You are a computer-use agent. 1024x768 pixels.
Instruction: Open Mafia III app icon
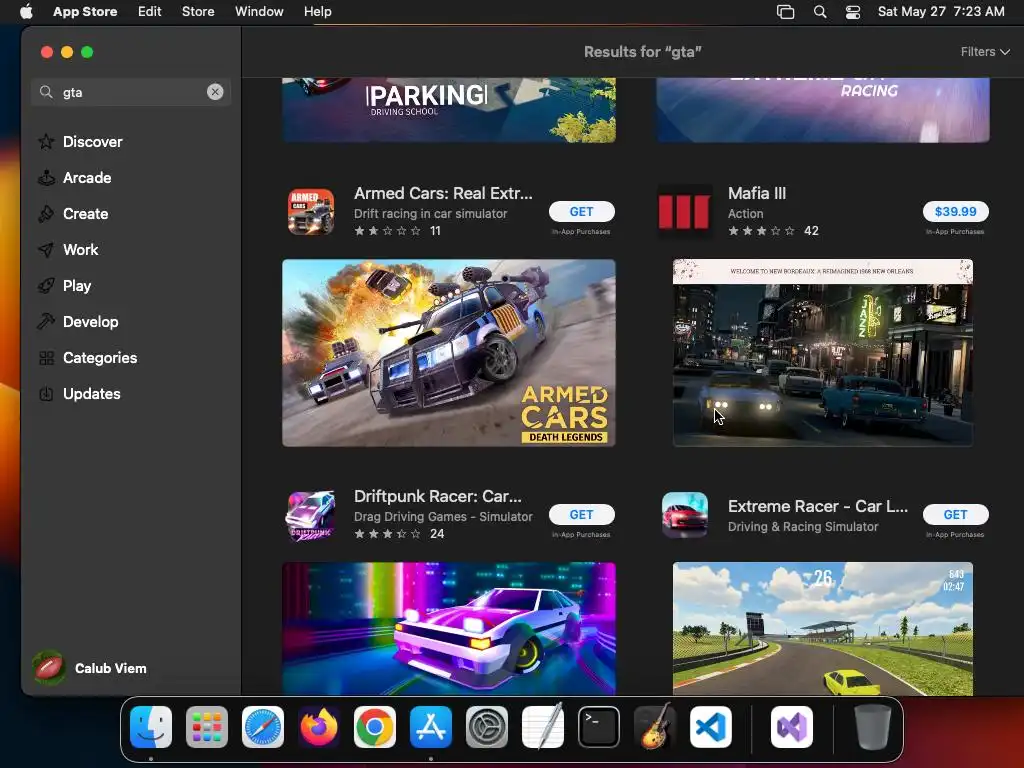point(684,212)
